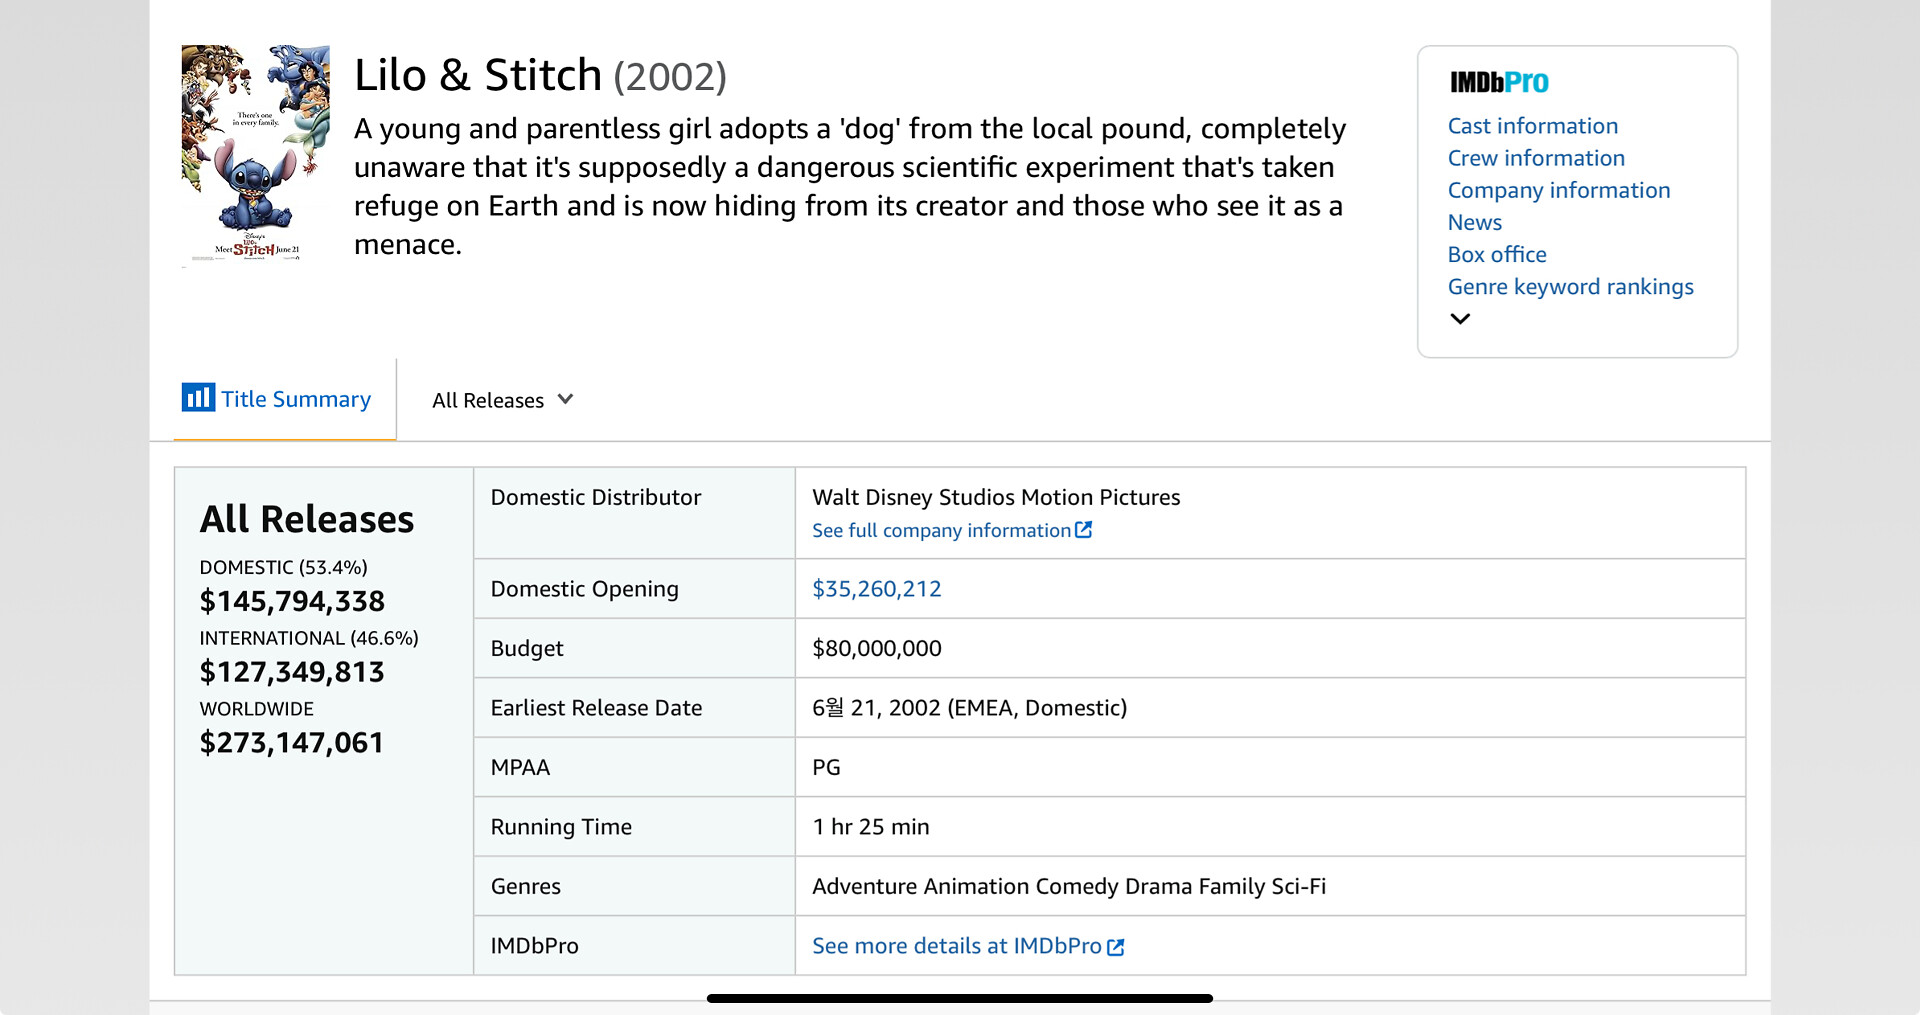Image resolution: width=1920 pixels, height=1015 pixels.
Task: Click the $35,260,212 domestic opening link
Action: [876, 589]
